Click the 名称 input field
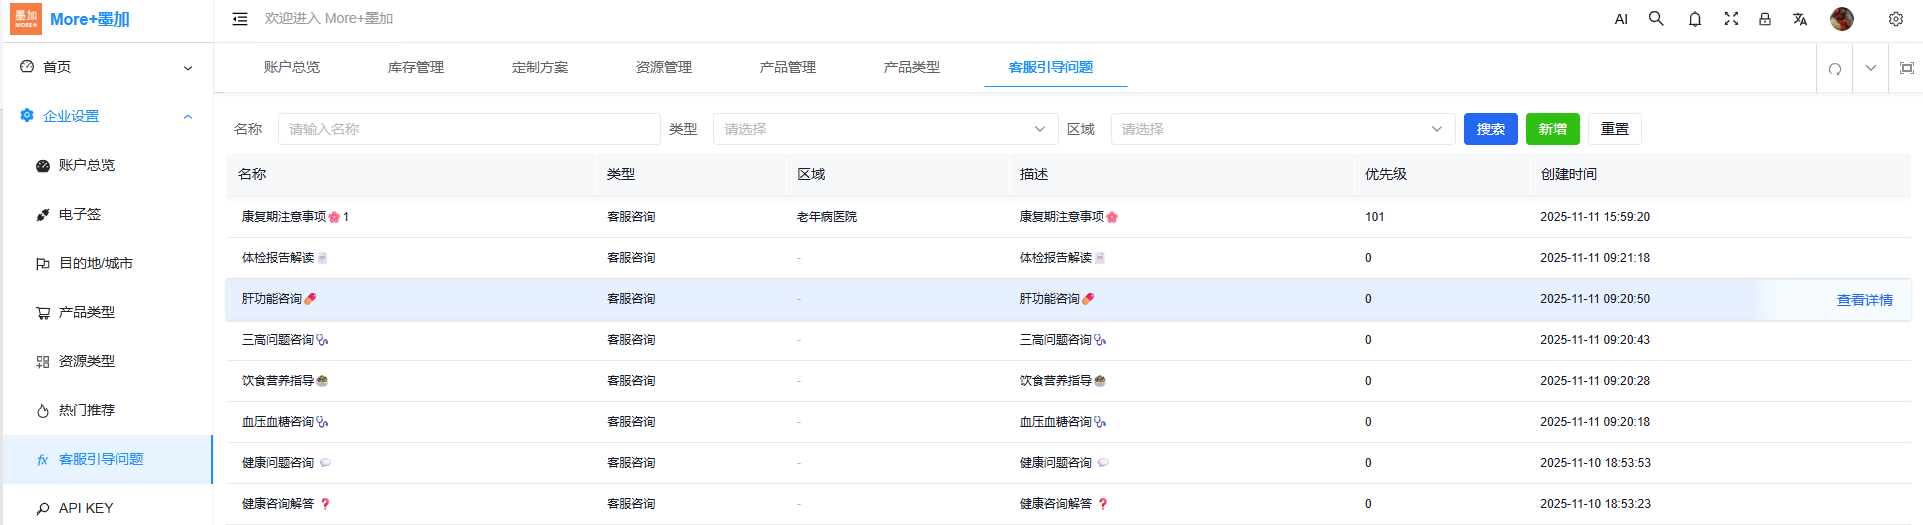The width and height of the screenshot is (1923, 525). pos(468,129)
